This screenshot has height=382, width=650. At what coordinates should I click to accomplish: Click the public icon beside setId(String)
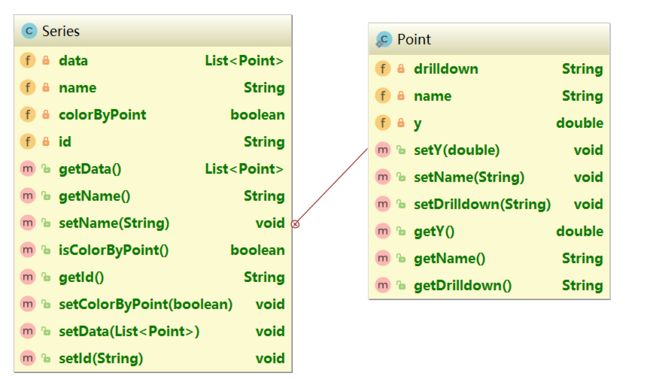tap(46, 358)
